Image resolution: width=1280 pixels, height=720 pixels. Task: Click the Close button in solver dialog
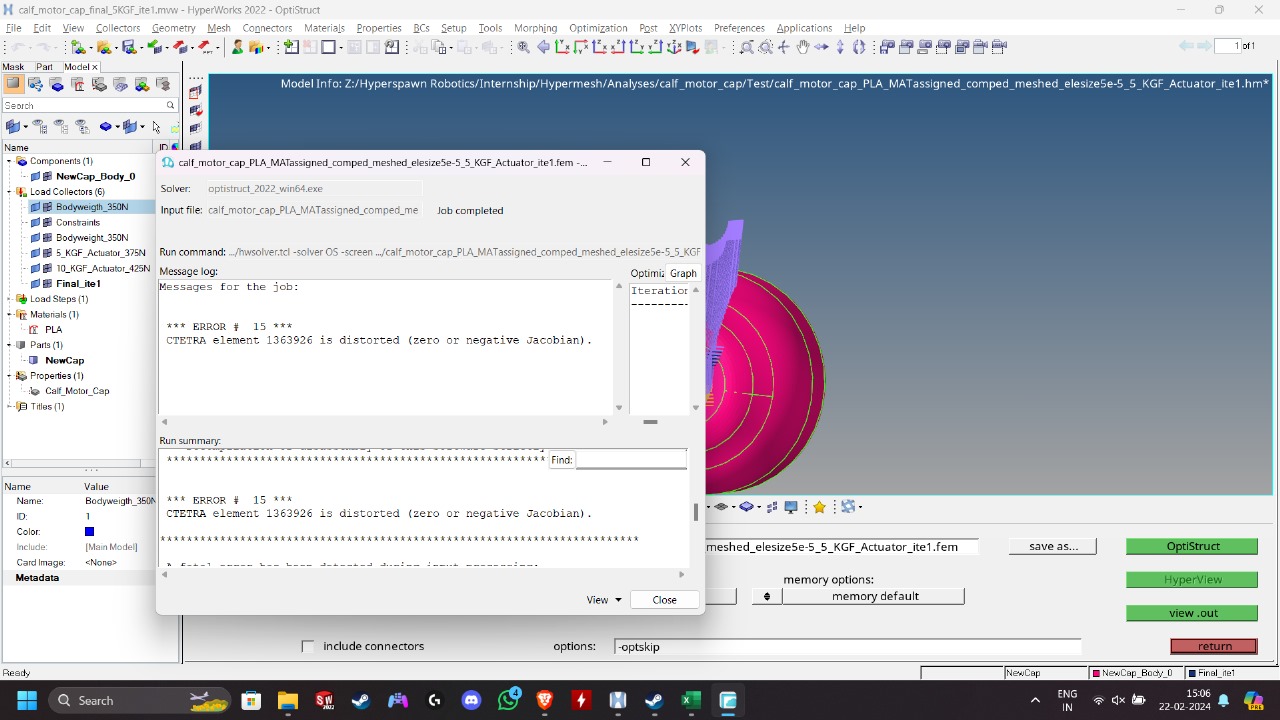coord(664,600)
